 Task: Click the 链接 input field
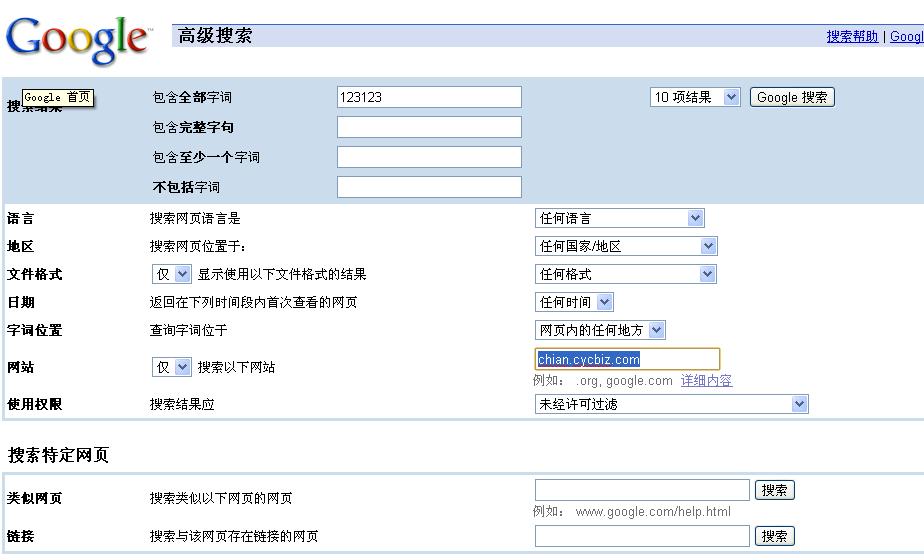click(x=642, y=536)
